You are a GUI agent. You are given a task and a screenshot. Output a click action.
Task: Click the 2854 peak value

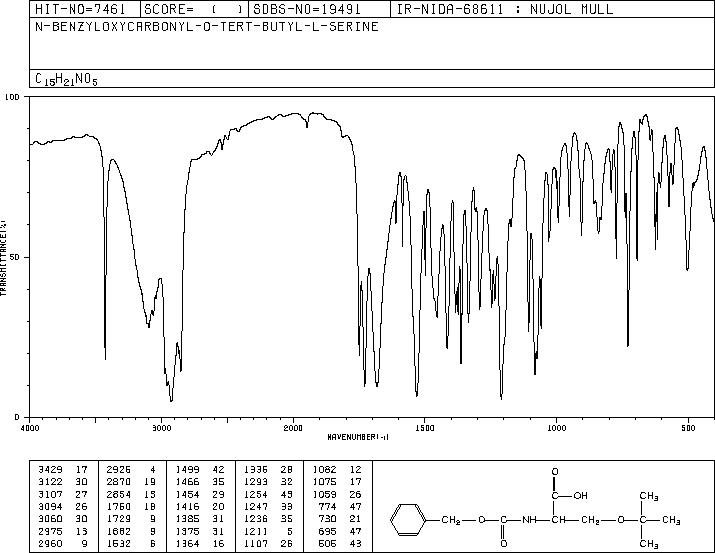119,494
